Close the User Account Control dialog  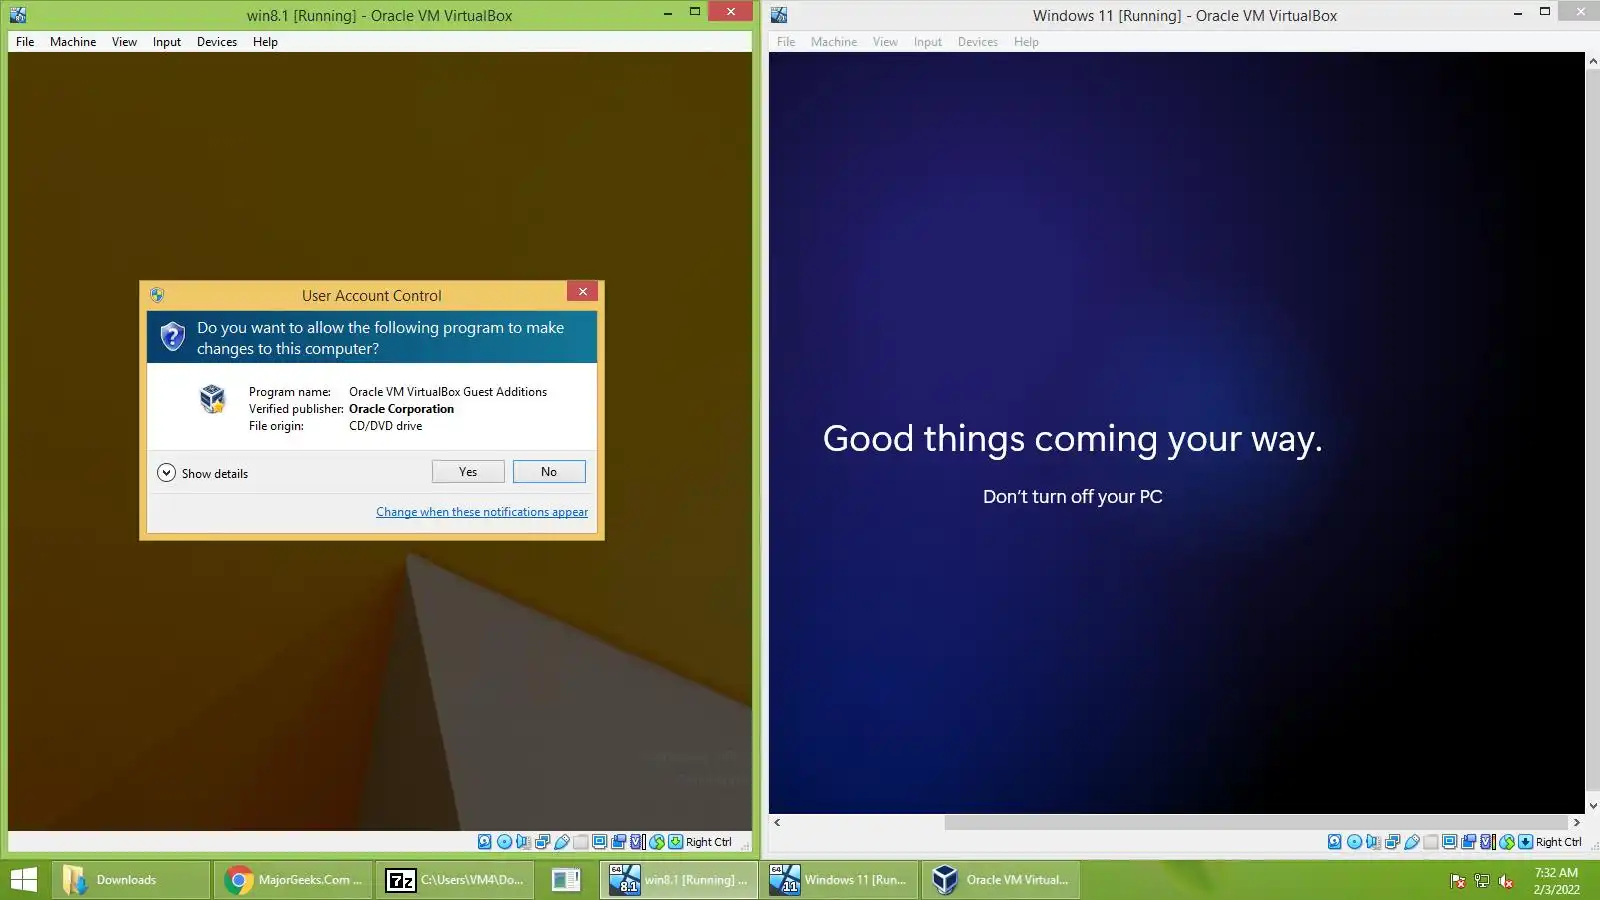pyautogui.click(x=582, y=291)
